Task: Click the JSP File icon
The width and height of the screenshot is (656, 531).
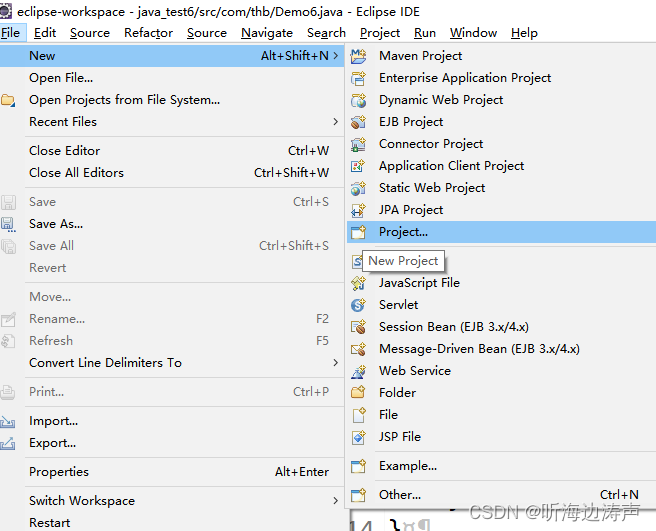Action: pos(358,437)
